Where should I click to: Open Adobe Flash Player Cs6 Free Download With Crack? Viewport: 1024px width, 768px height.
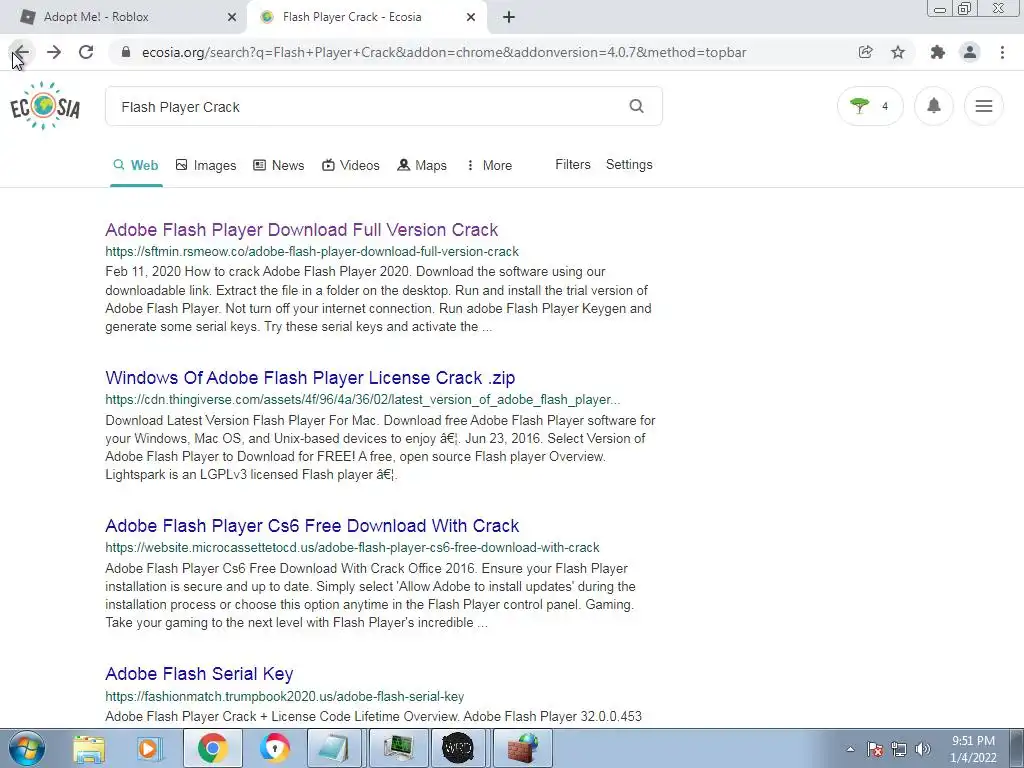312,526
